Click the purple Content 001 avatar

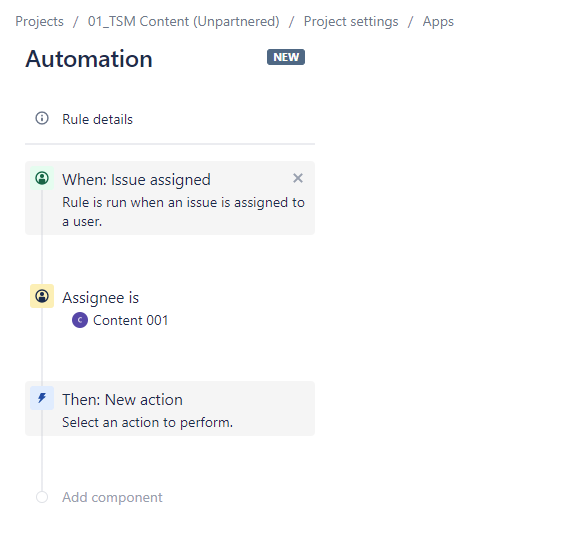tap(80, 320)
